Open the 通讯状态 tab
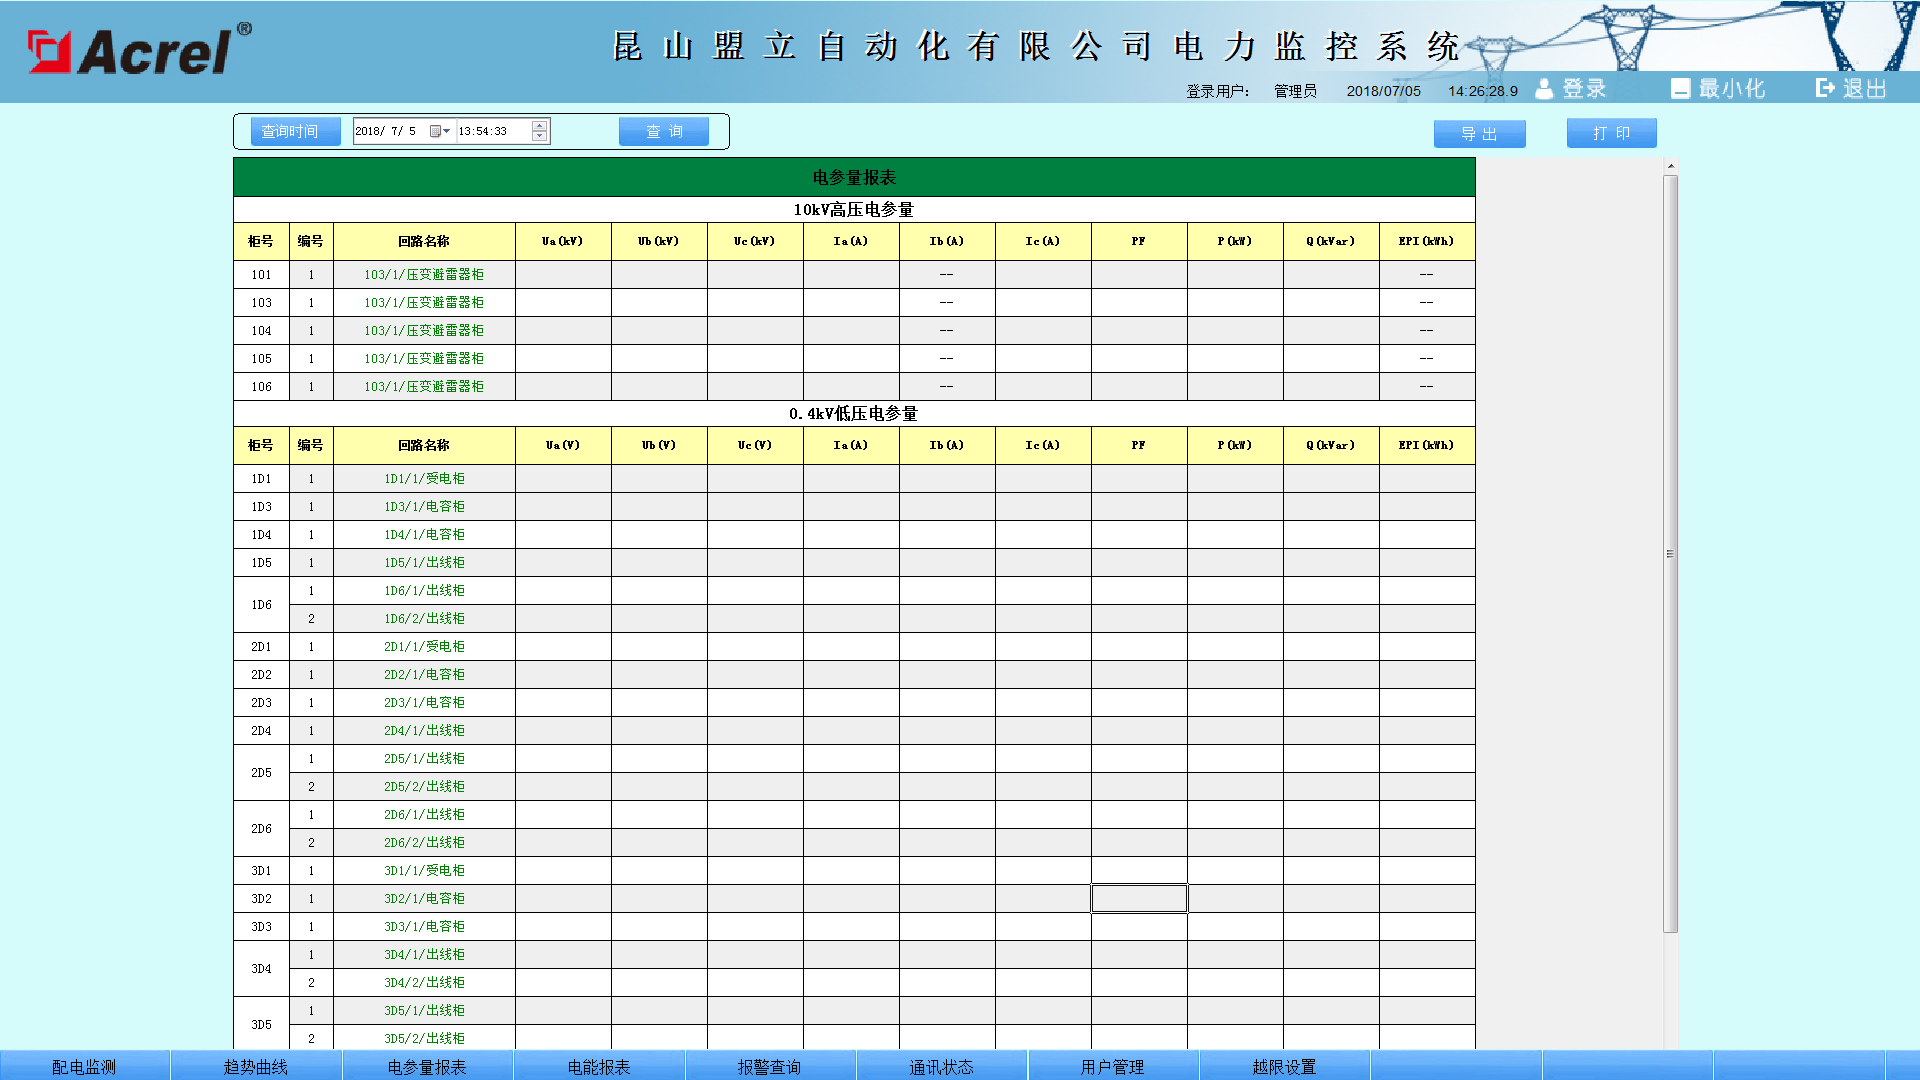Viewport: 1920px width, 1080px height. click(941, 1066)
